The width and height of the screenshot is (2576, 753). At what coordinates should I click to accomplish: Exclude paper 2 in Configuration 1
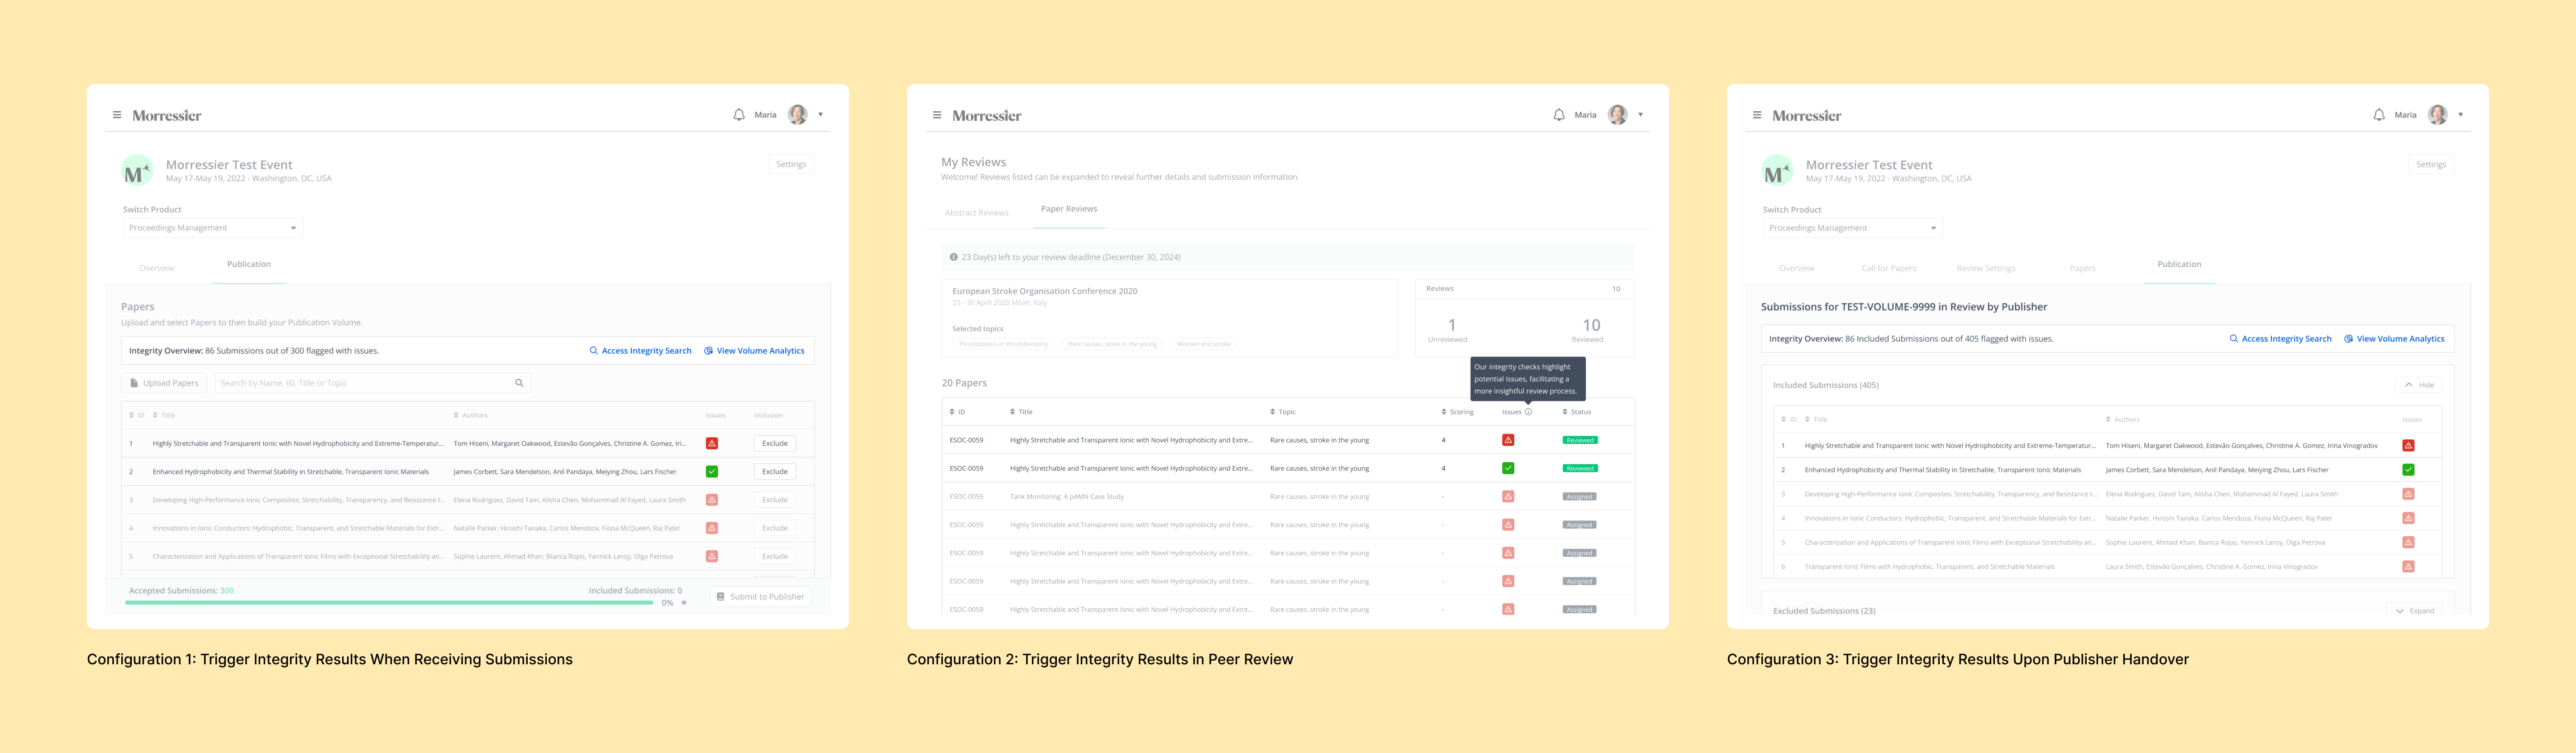coord(775,471)
